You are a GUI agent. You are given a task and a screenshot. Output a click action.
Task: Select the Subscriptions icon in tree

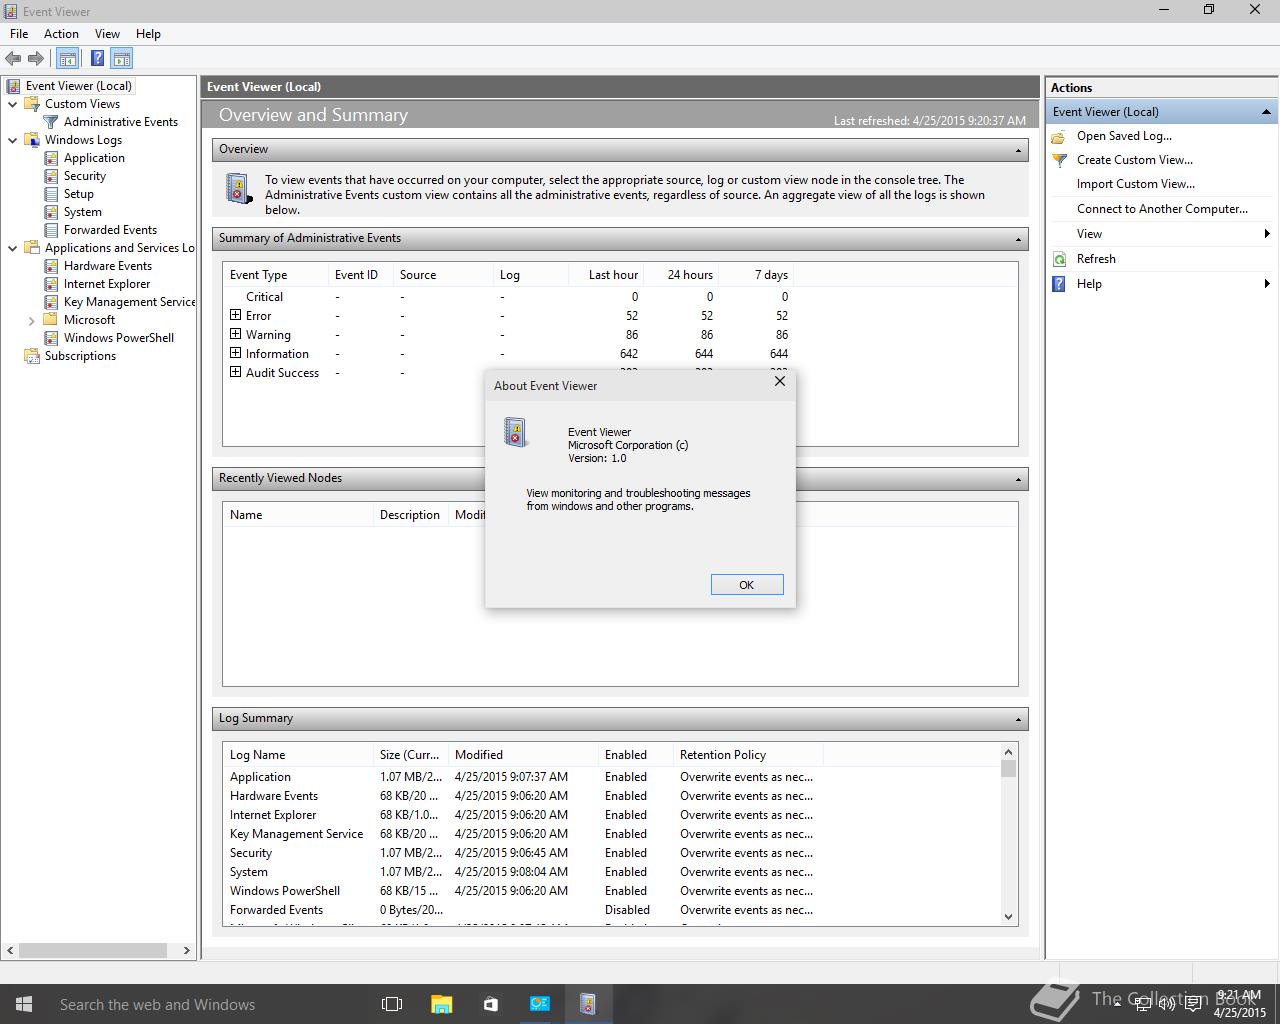(x=32, y=356)
